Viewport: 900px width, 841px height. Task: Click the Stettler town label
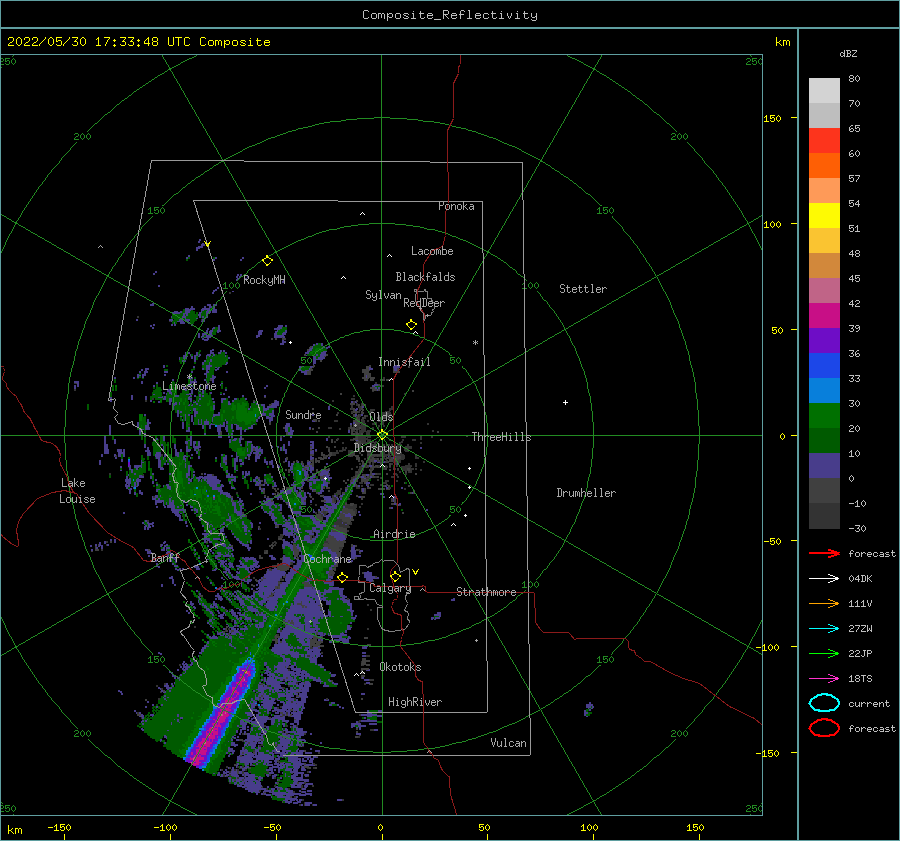click(583, 289)
